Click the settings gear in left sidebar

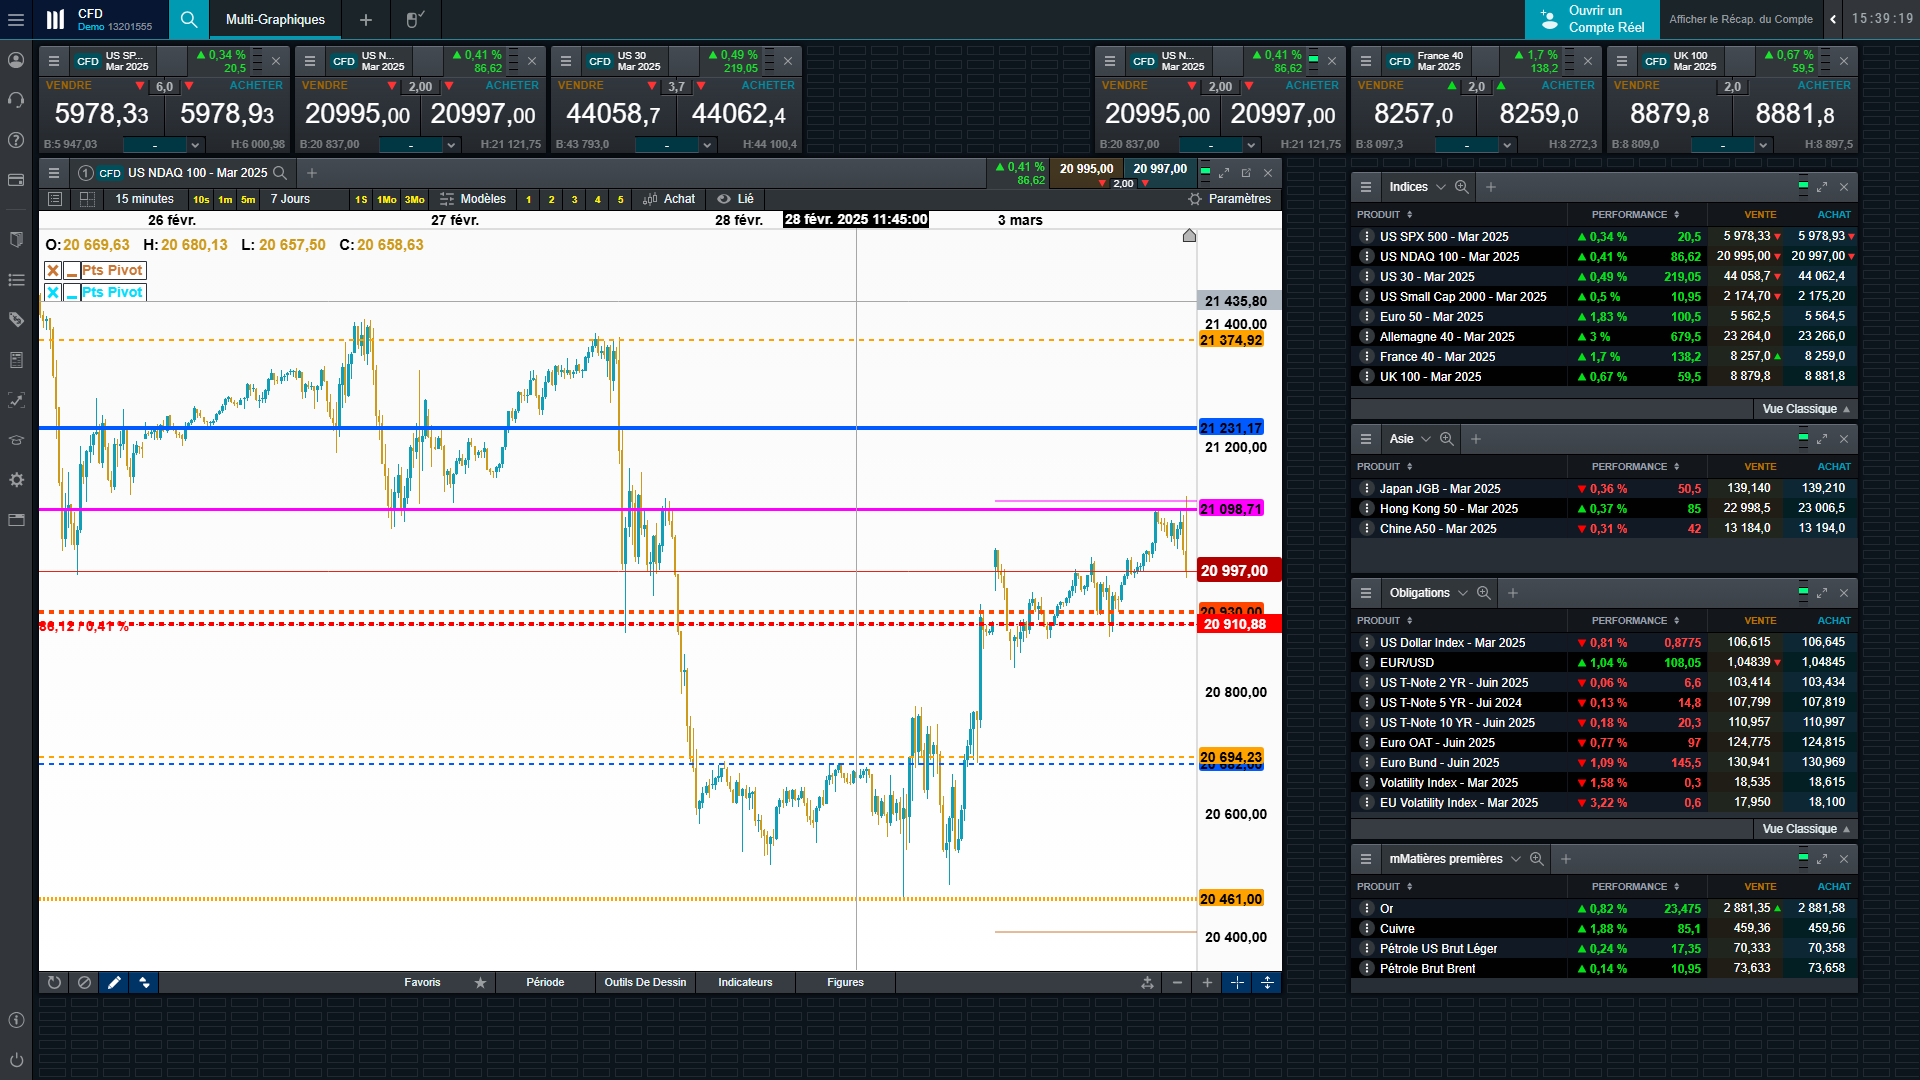coord(16,480)
